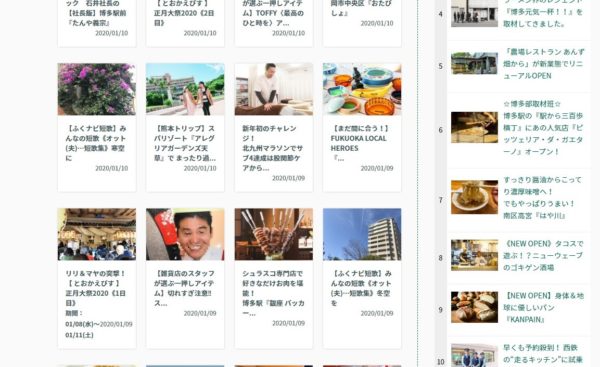Open the 熊本トリップ スパリゾート article title
Screen dimensions: 600x367
coord(185,143)
